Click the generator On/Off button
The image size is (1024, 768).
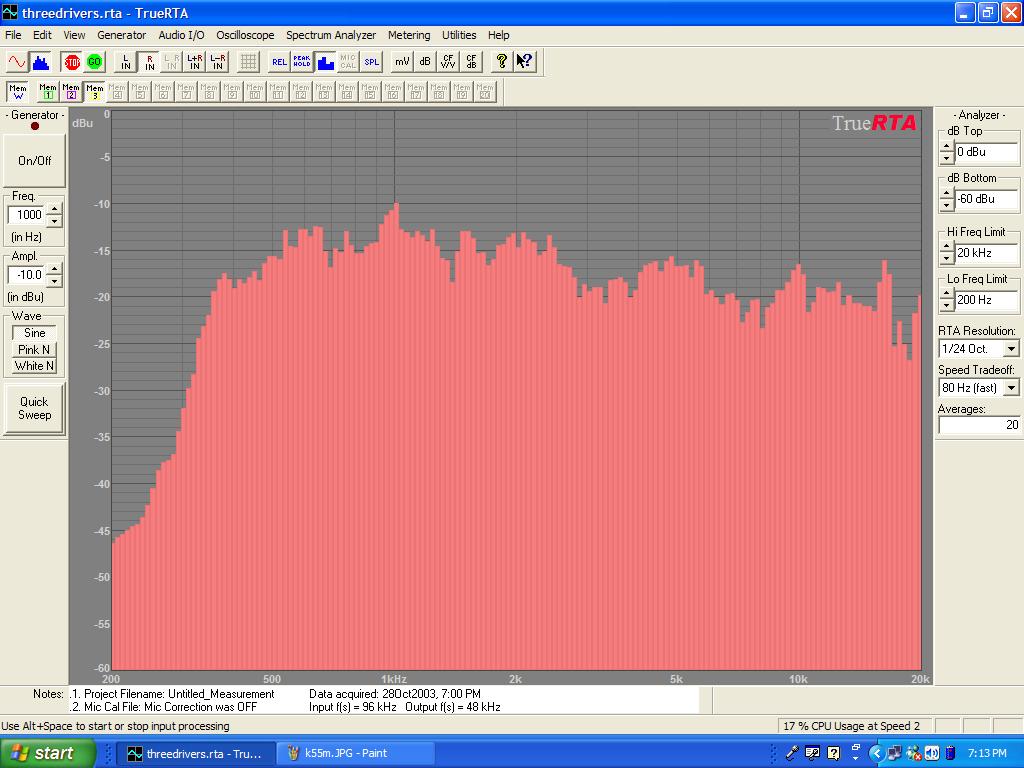[34, 161]
